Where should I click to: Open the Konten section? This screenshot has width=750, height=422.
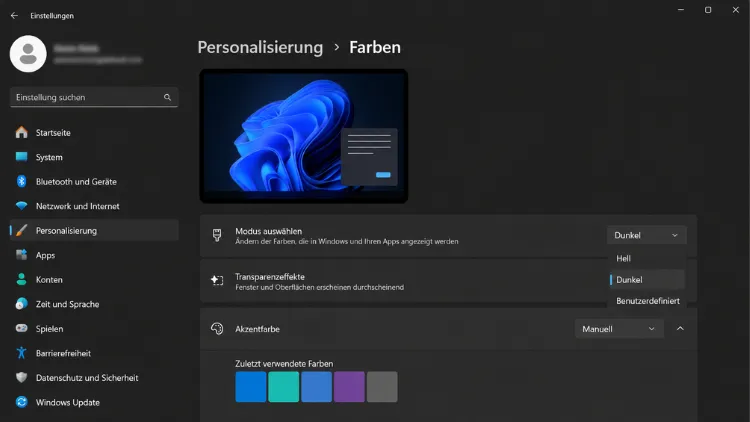tap(94, 279)
